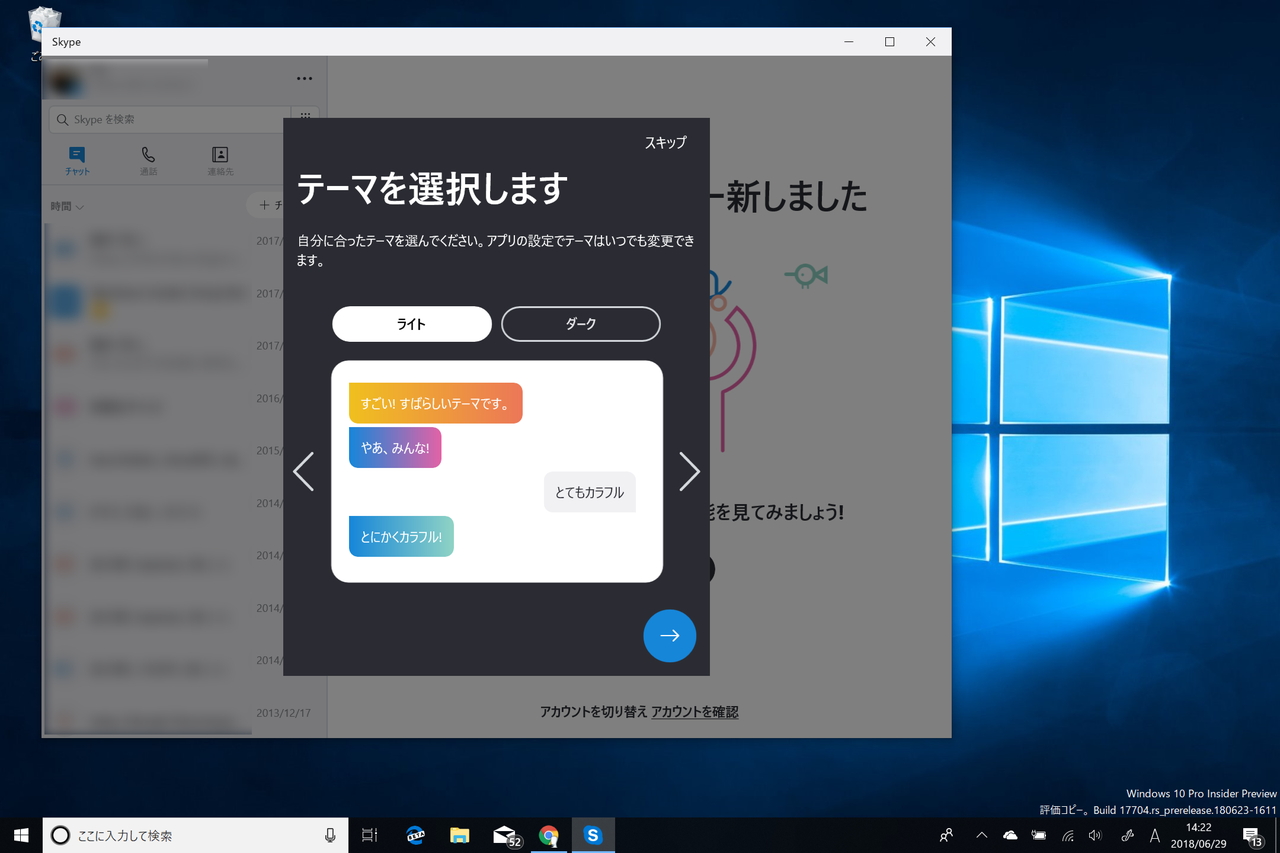
Task: Launch Chrome from the taskbar
Action: point(548,835)
